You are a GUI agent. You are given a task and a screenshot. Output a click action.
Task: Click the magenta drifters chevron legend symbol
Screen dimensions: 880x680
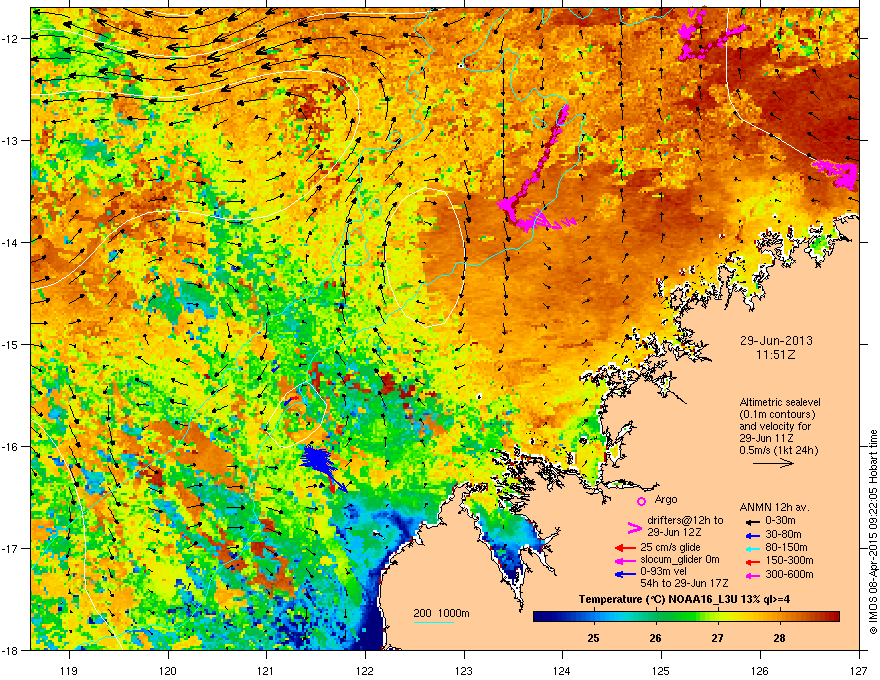[634, 527]
